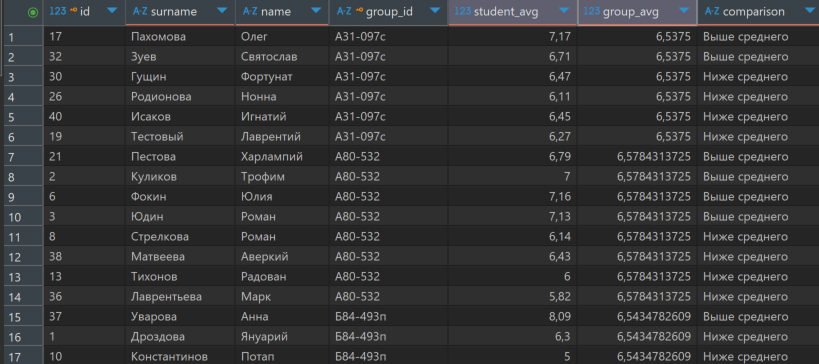
Task: Click the cell with surname Пахомова
Action: coord(180,37)
